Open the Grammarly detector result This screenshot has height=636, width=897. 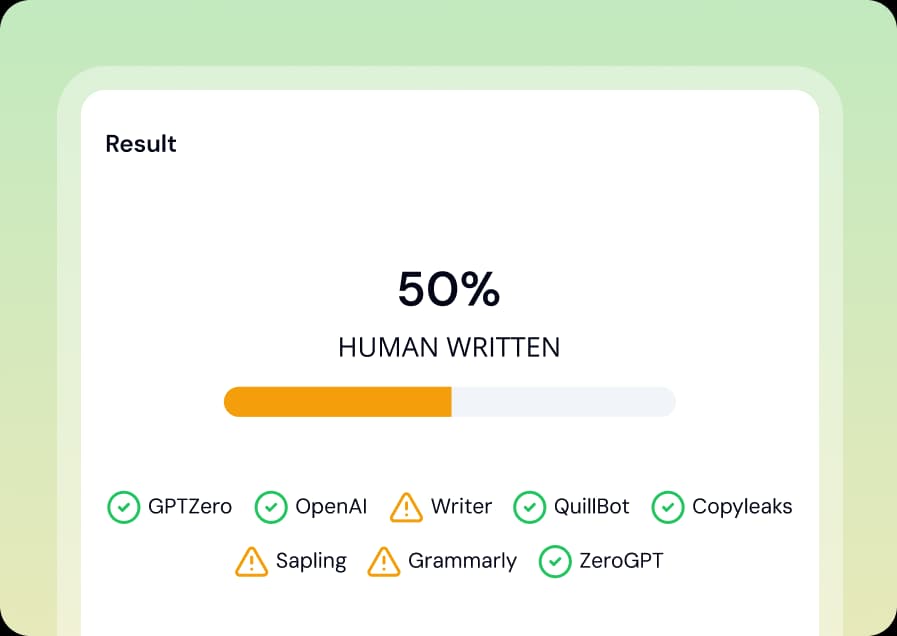pyautogui.click(x=462, y=561)
